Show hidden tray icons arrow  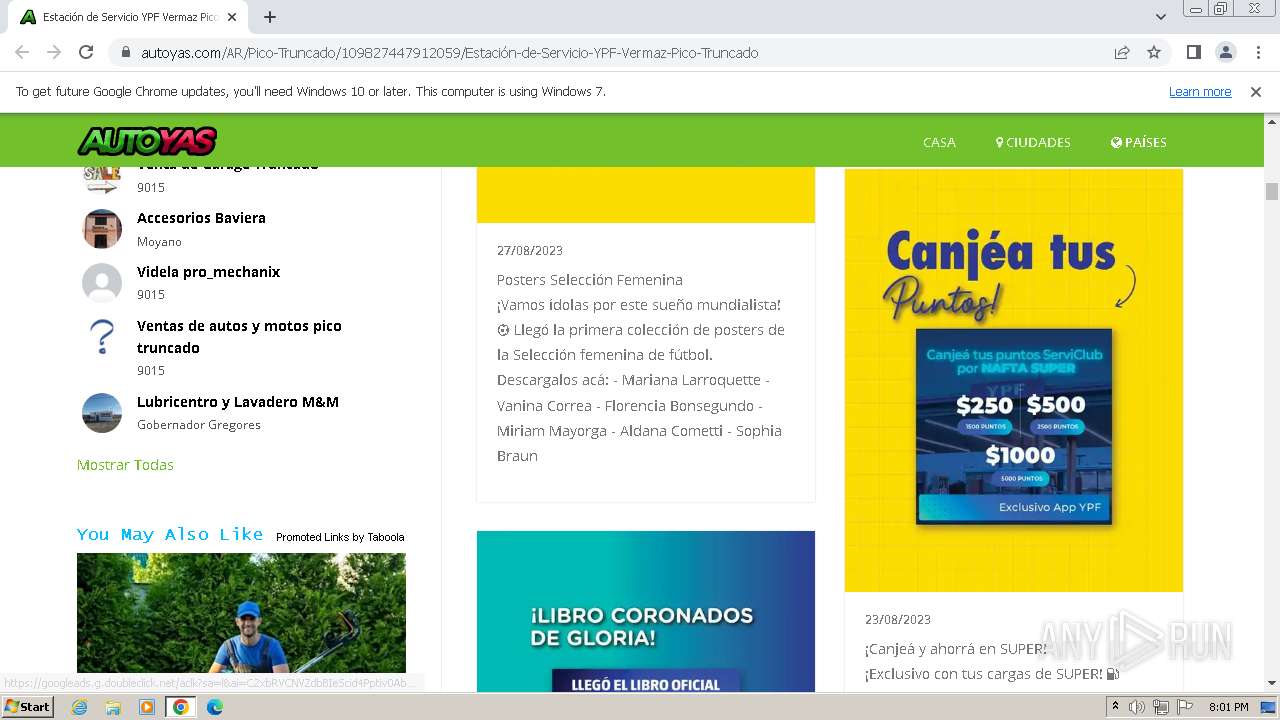pos(1115,707)
